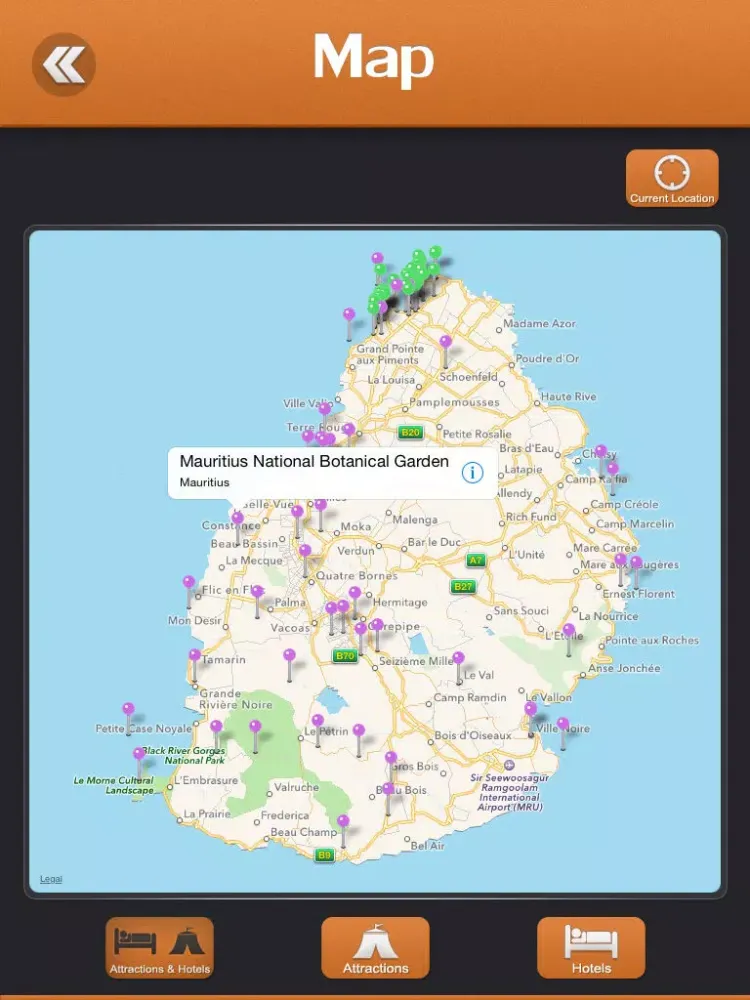Select the purple pin near L'Etoile
Viewport: 750px width, 1000px height.
pos(569,629)
